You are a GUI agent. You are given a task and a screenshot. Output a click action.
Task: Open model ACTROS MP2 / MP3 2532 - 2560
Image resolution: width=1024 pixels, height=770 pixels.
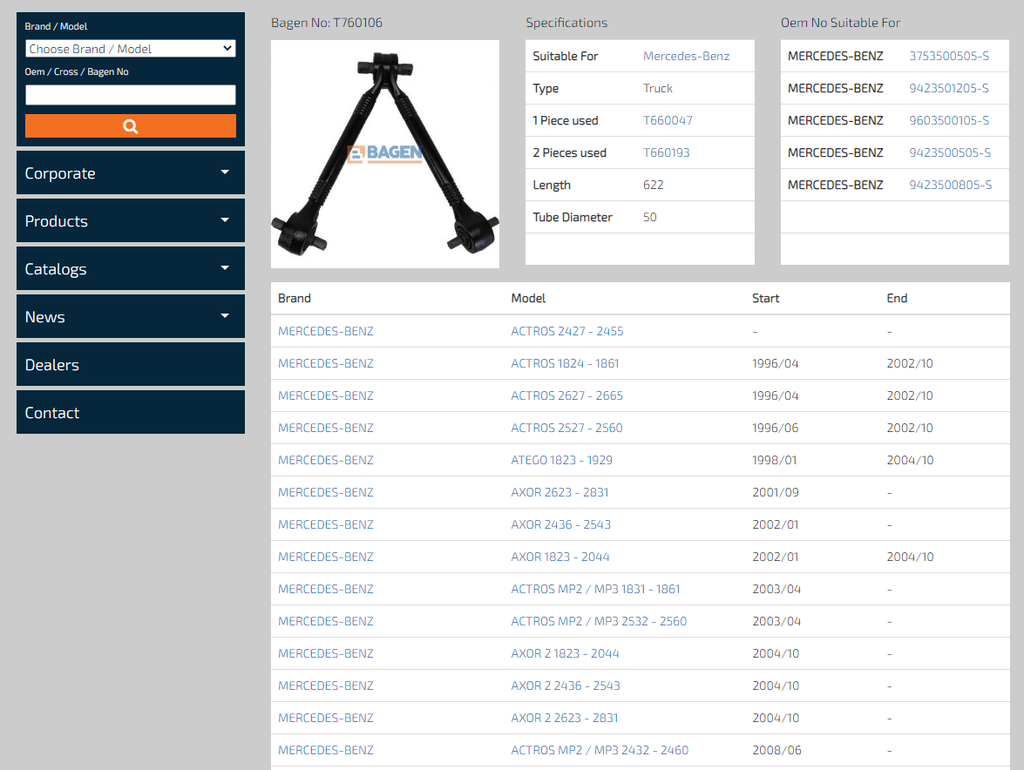click(x=599, y=621)
